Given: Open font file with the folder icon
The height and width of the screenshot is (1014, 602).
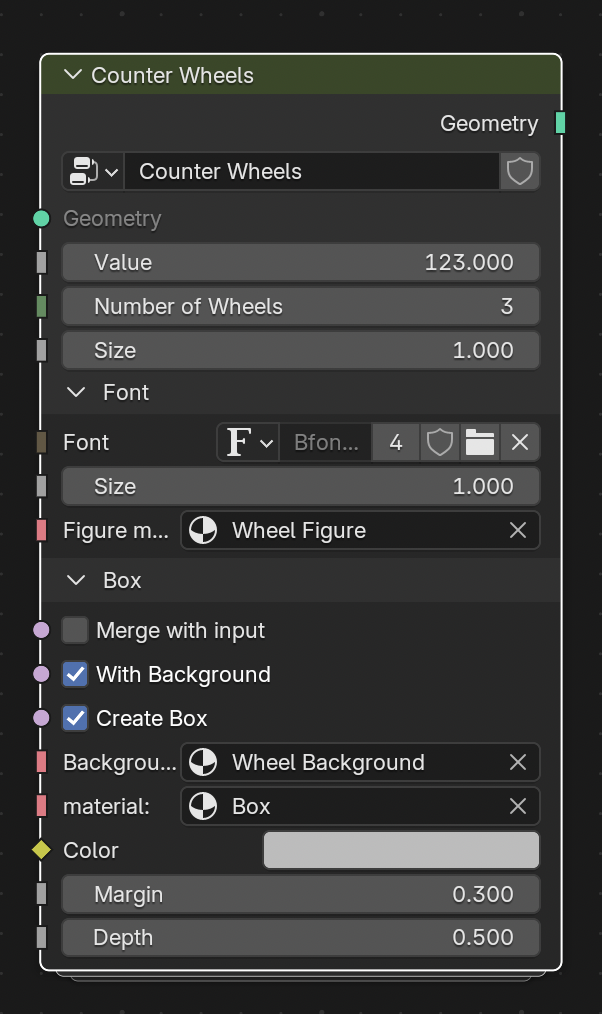Looking at the screenshot, I should click(480, 442).
